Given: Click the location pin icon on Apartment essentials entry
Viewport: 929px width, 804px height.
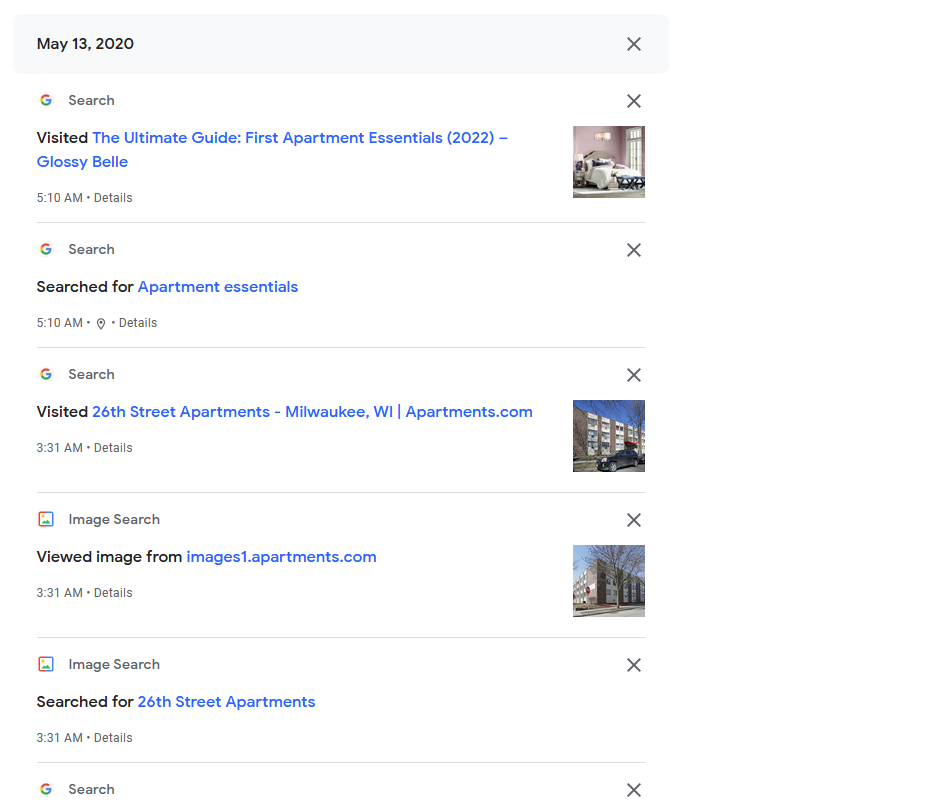Looking at the screenshot, I should tap(101, 324).
